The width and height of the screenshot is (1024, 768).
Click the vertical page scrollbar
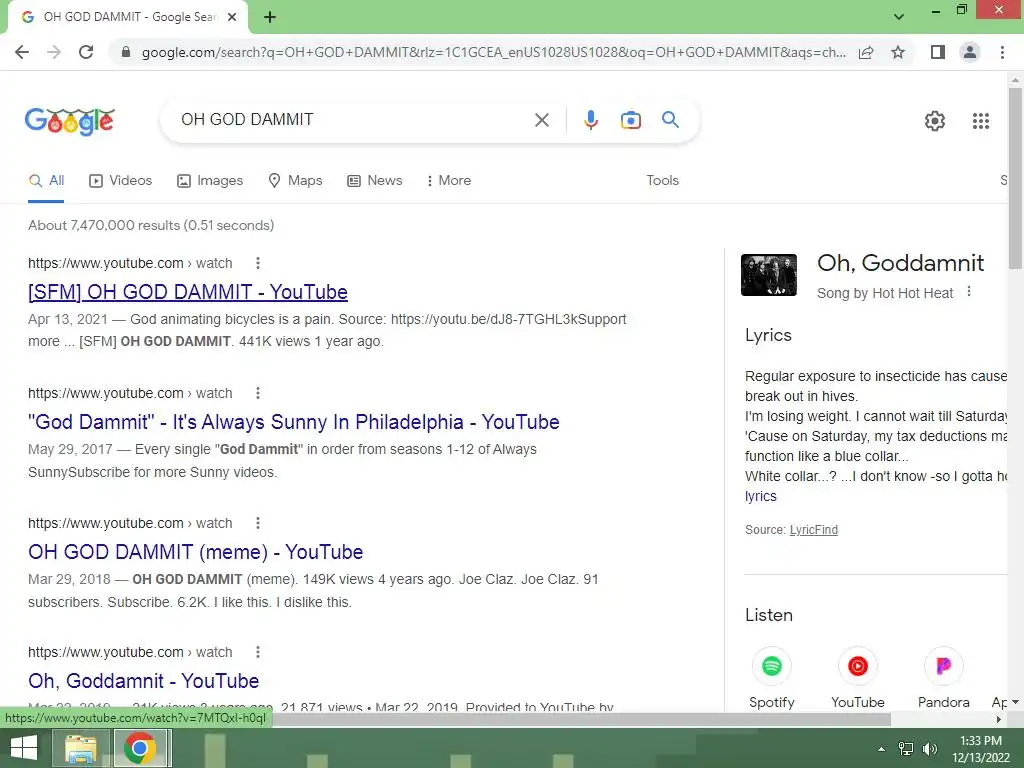[x=1015, y=178]
